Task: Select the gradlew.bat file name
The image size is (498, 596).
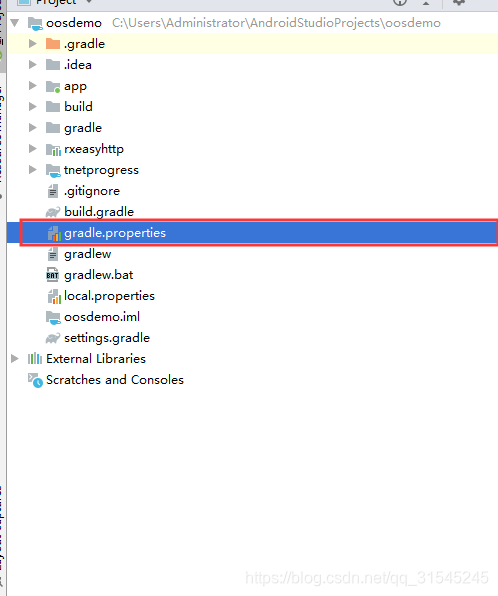Action: (98, 275)
